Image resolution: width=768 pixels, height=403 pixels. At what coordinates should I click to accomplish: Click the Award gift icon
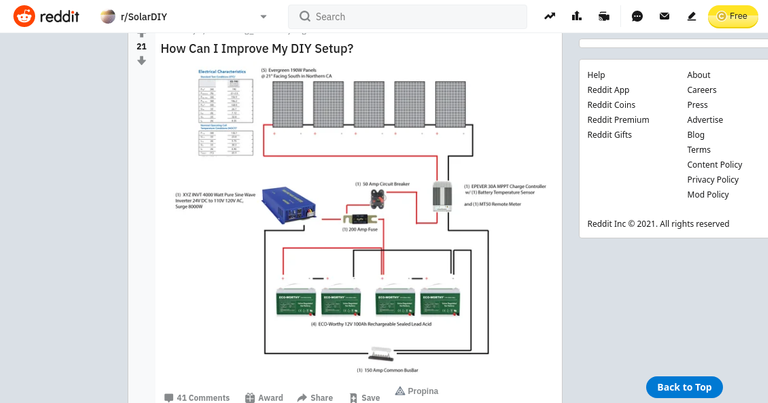click(250, 398)
